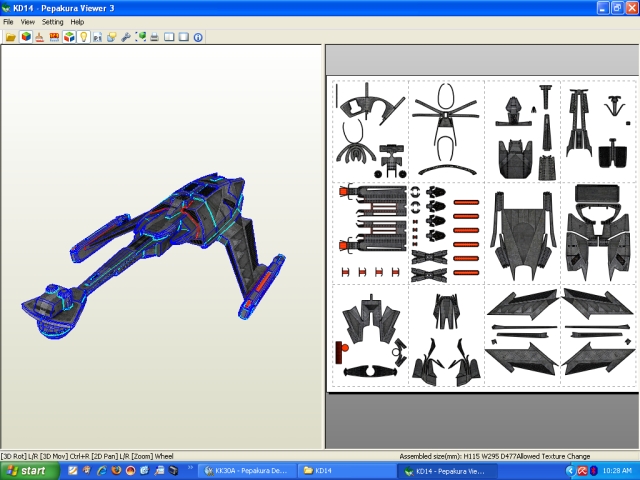
Task: Open the blue info About icon
Action: click(x=198, y=37)
